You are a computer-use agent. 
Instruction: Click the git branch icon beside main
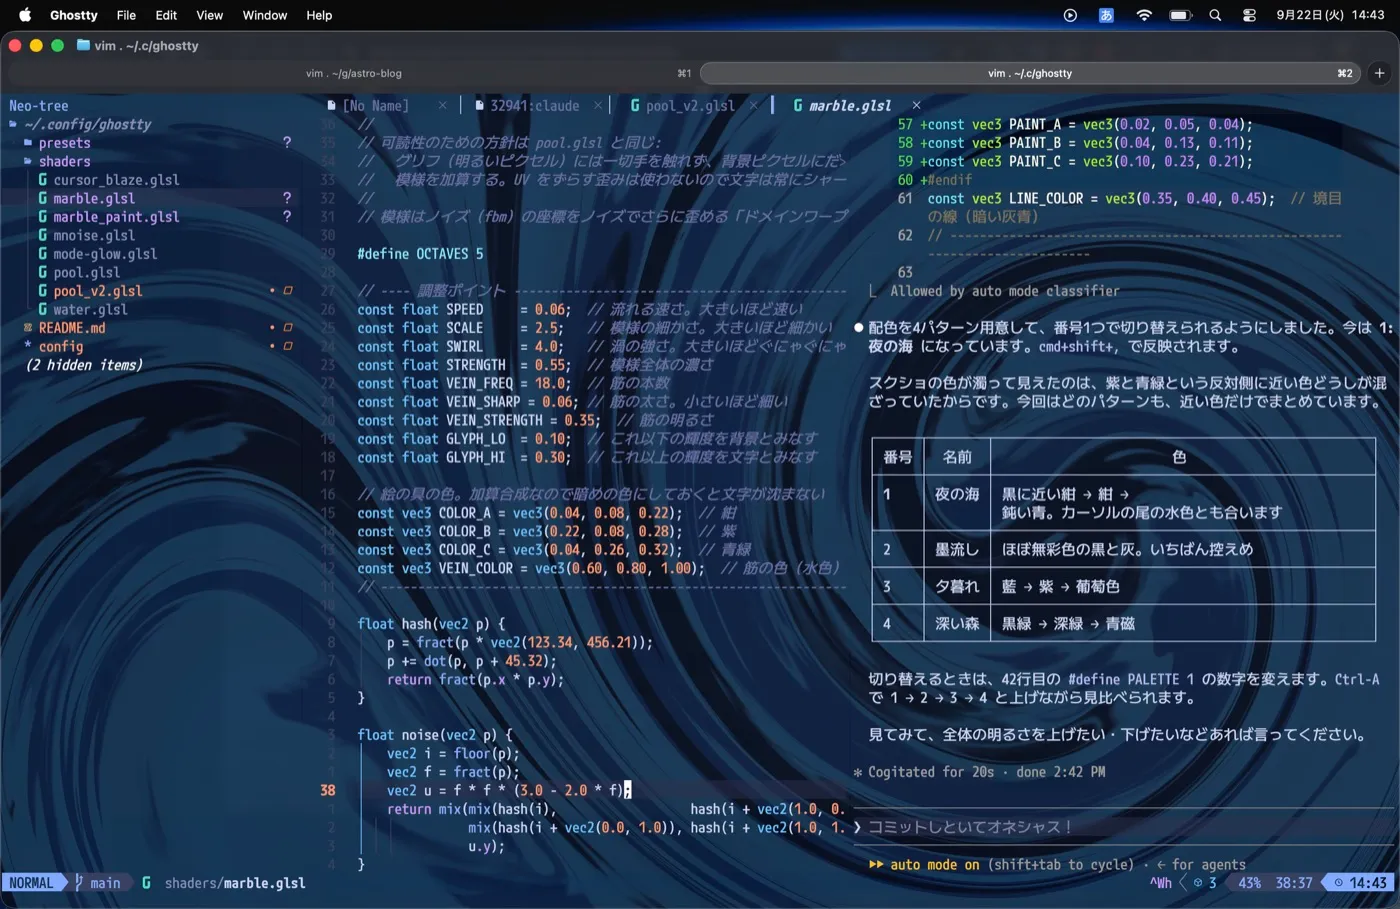(80, 883)
